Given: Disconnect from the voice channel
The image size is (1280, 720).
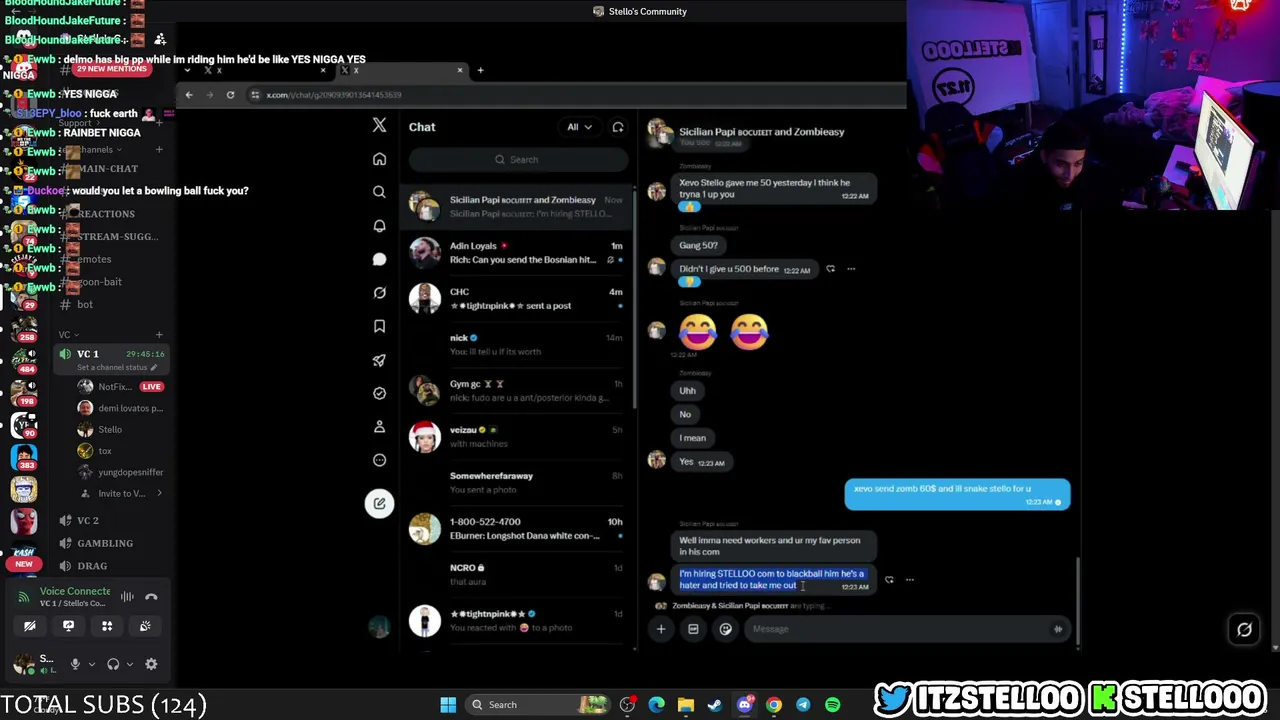Looking at the screenshot, I should (151, 597).
